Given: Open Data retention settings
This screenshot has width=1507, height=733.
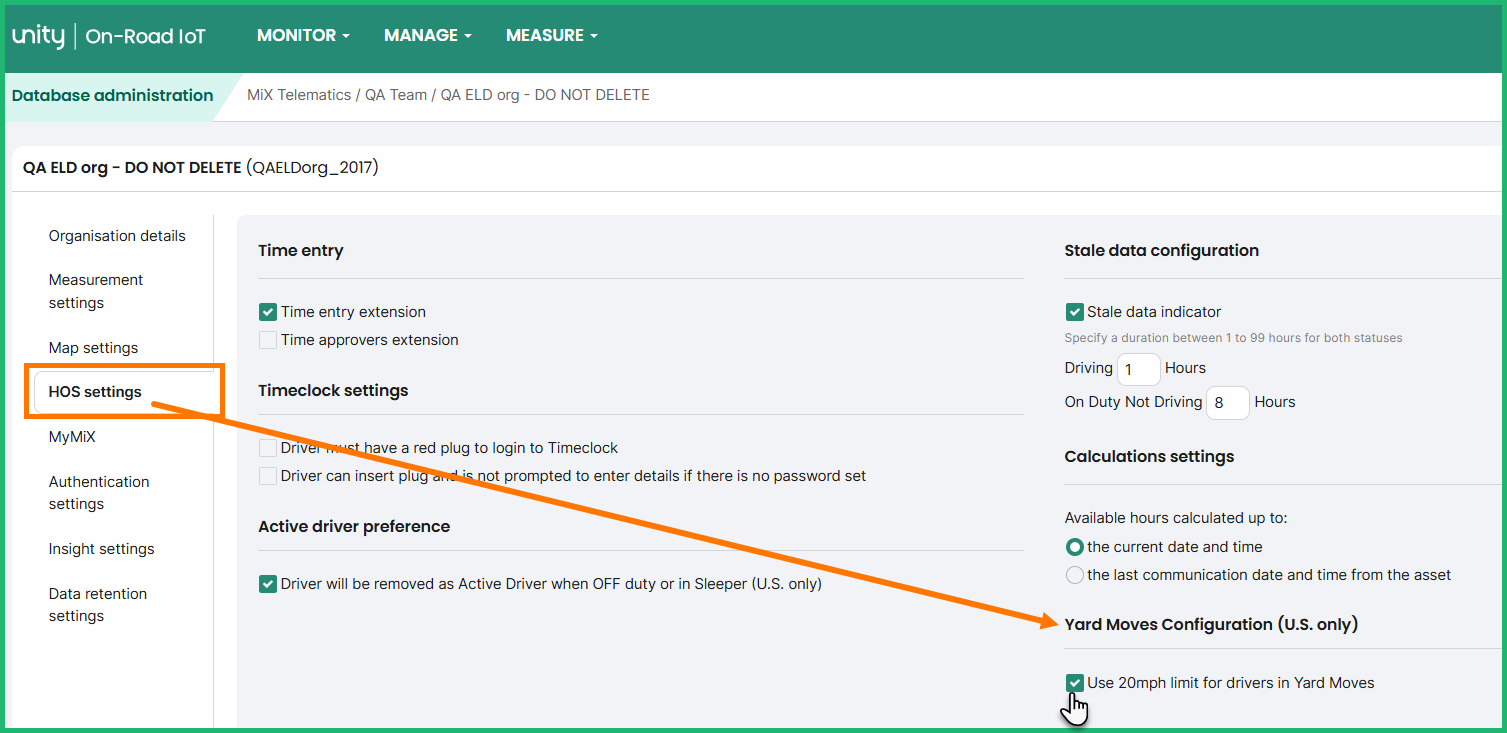Looking at the screenshot, I should (x=98, y=605).
